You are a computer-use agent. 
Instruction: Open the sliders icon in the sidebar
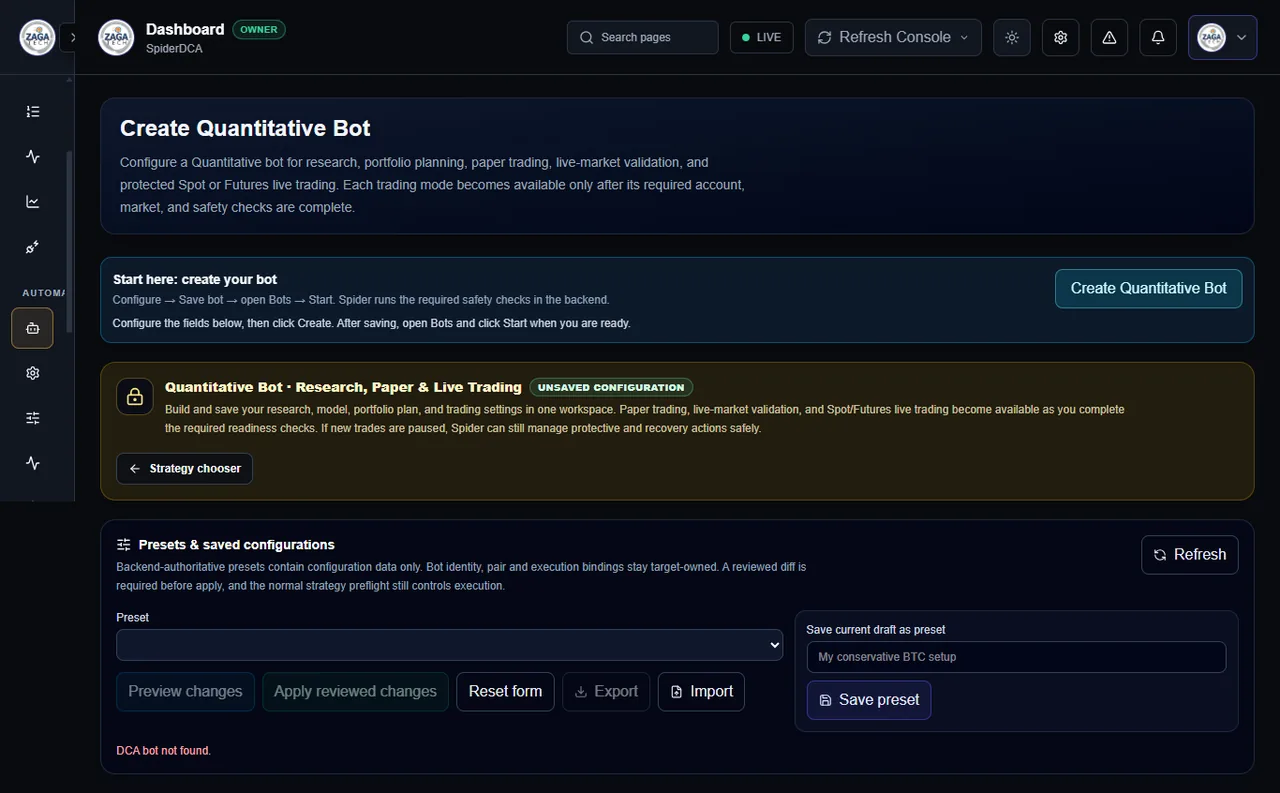click(33, 418)
